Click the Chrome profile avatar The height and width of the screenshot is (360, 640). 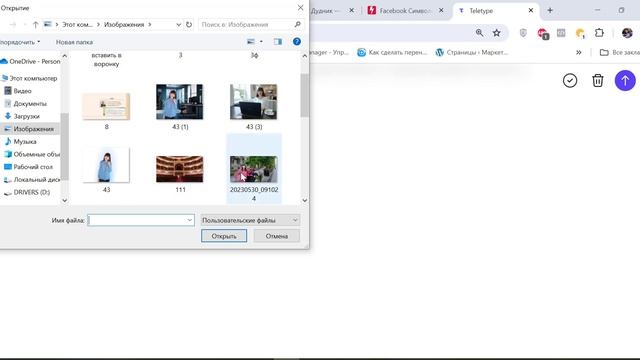[x=627, y=33]
